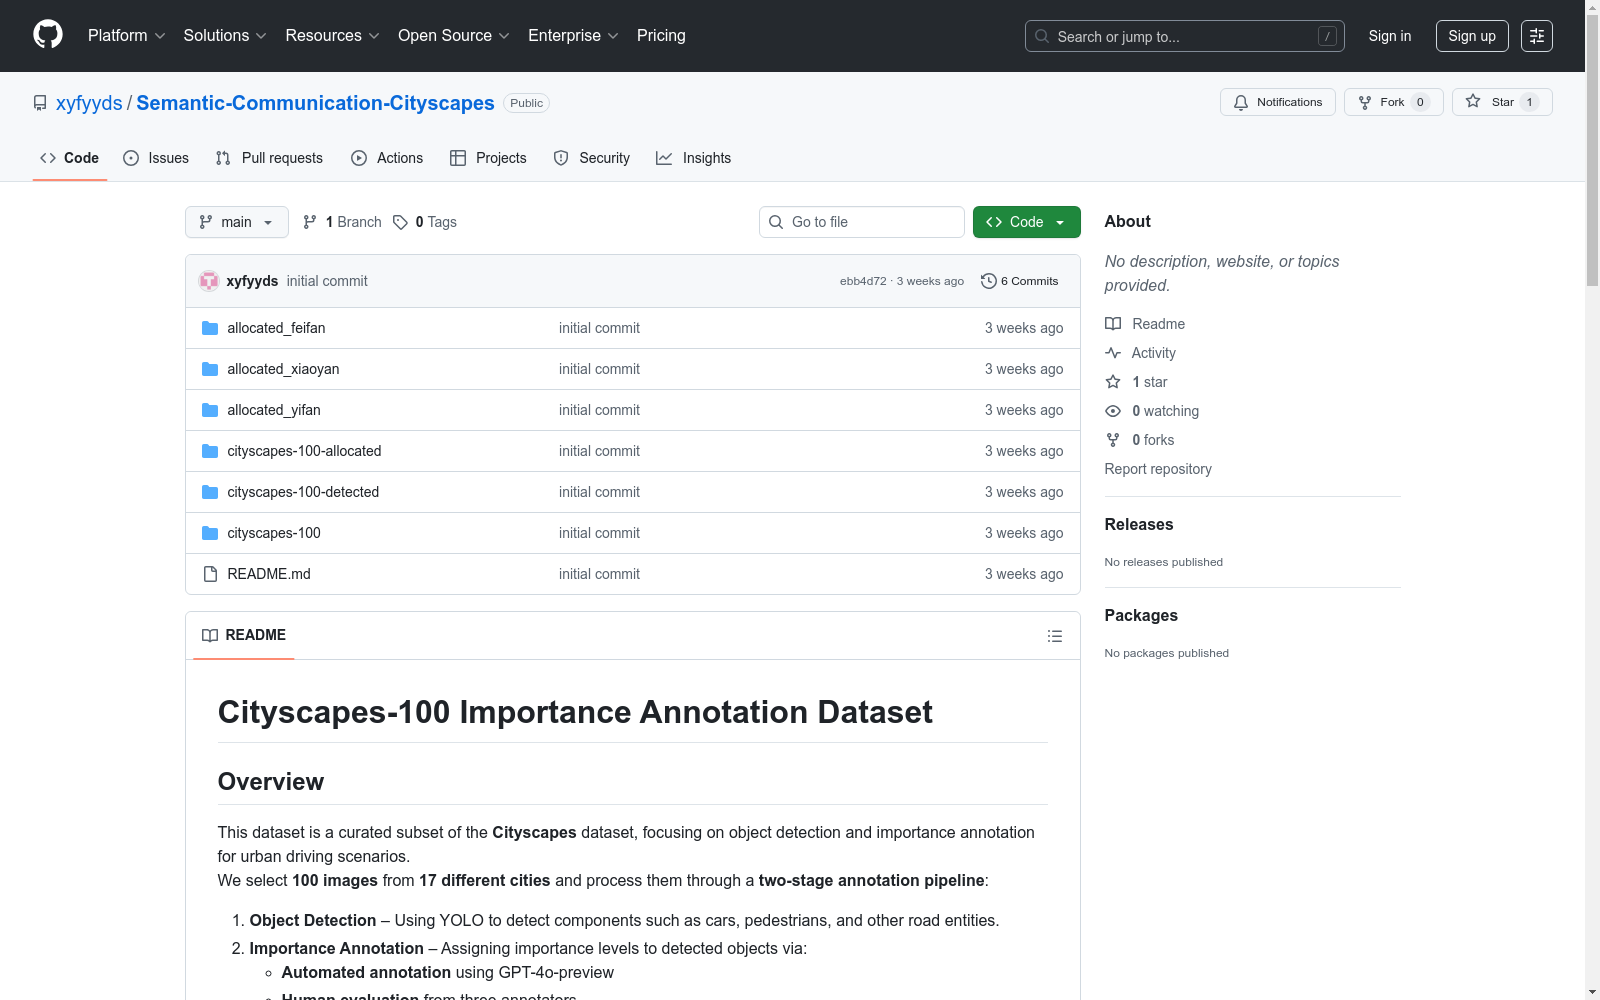Expand the Platform menu
The image size is (1600, 1000).
(x=126, y=35)
